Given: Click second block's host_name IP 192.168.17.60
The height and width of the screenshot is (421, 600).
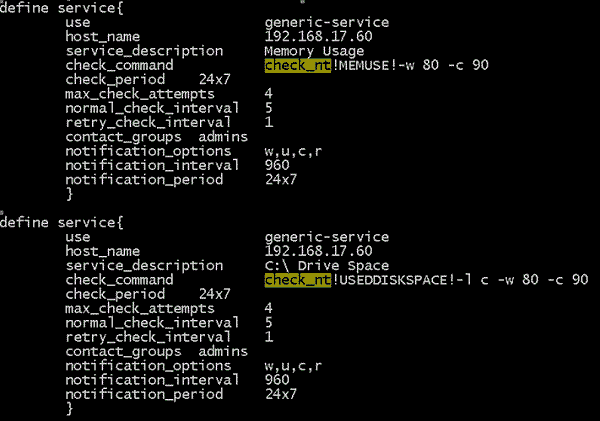Looking at the screenshot, I should (318, 251).
